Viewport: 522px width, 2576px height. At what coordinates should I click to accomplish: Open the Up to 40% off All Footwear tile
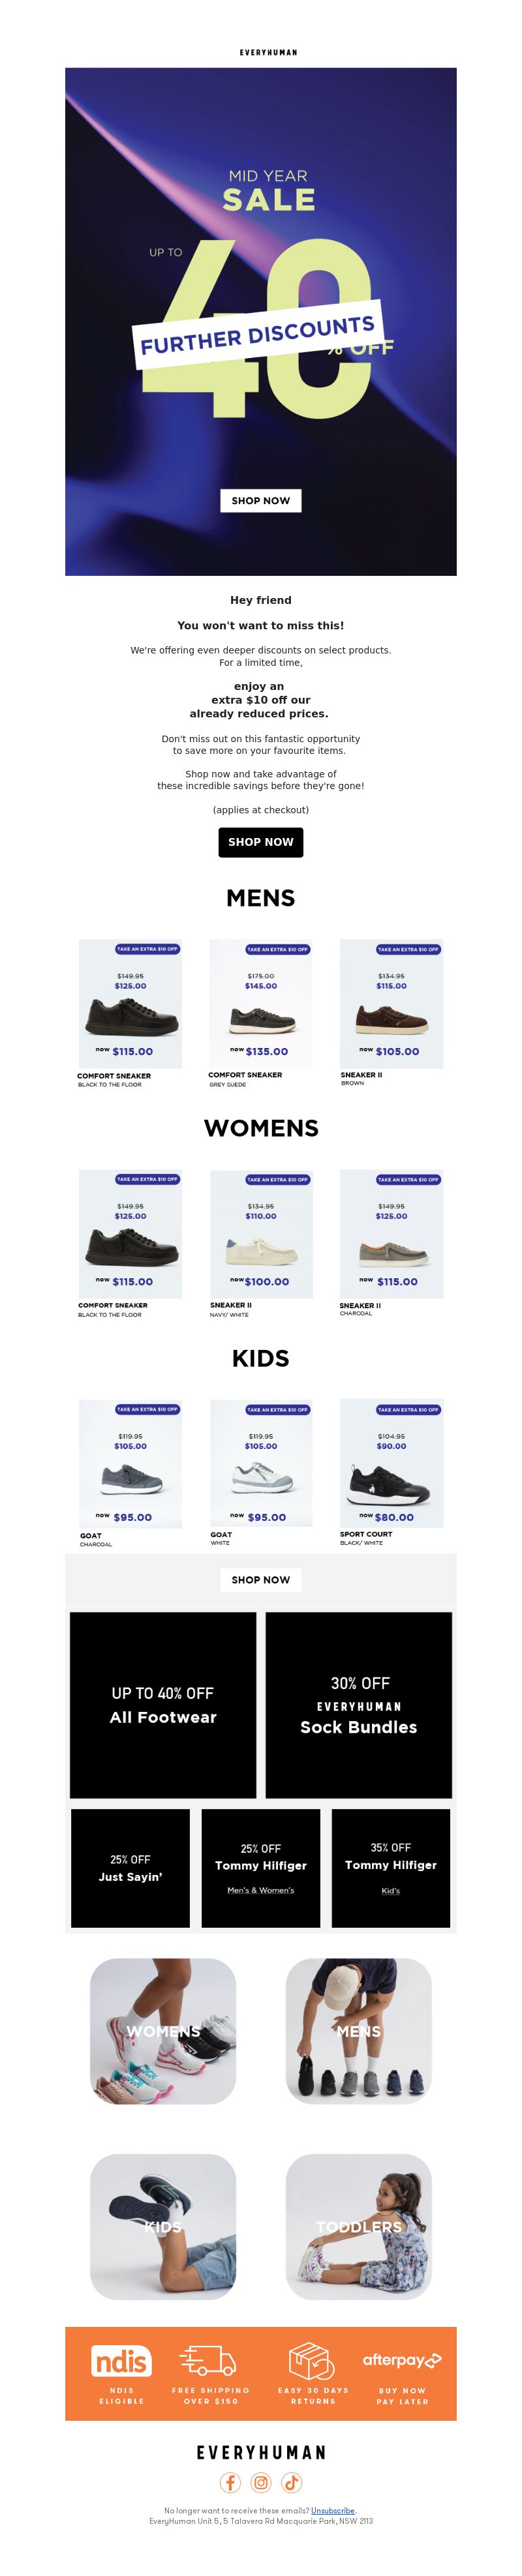pyautogui.click(x=163, y=1705)
